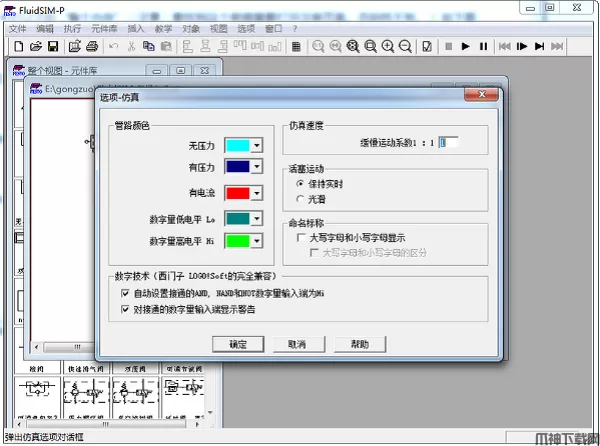The width and height of the screenshot is (600, 446).
Task: Click the align left objects icon
Action: pyautogui.click(x=188, y=46)
